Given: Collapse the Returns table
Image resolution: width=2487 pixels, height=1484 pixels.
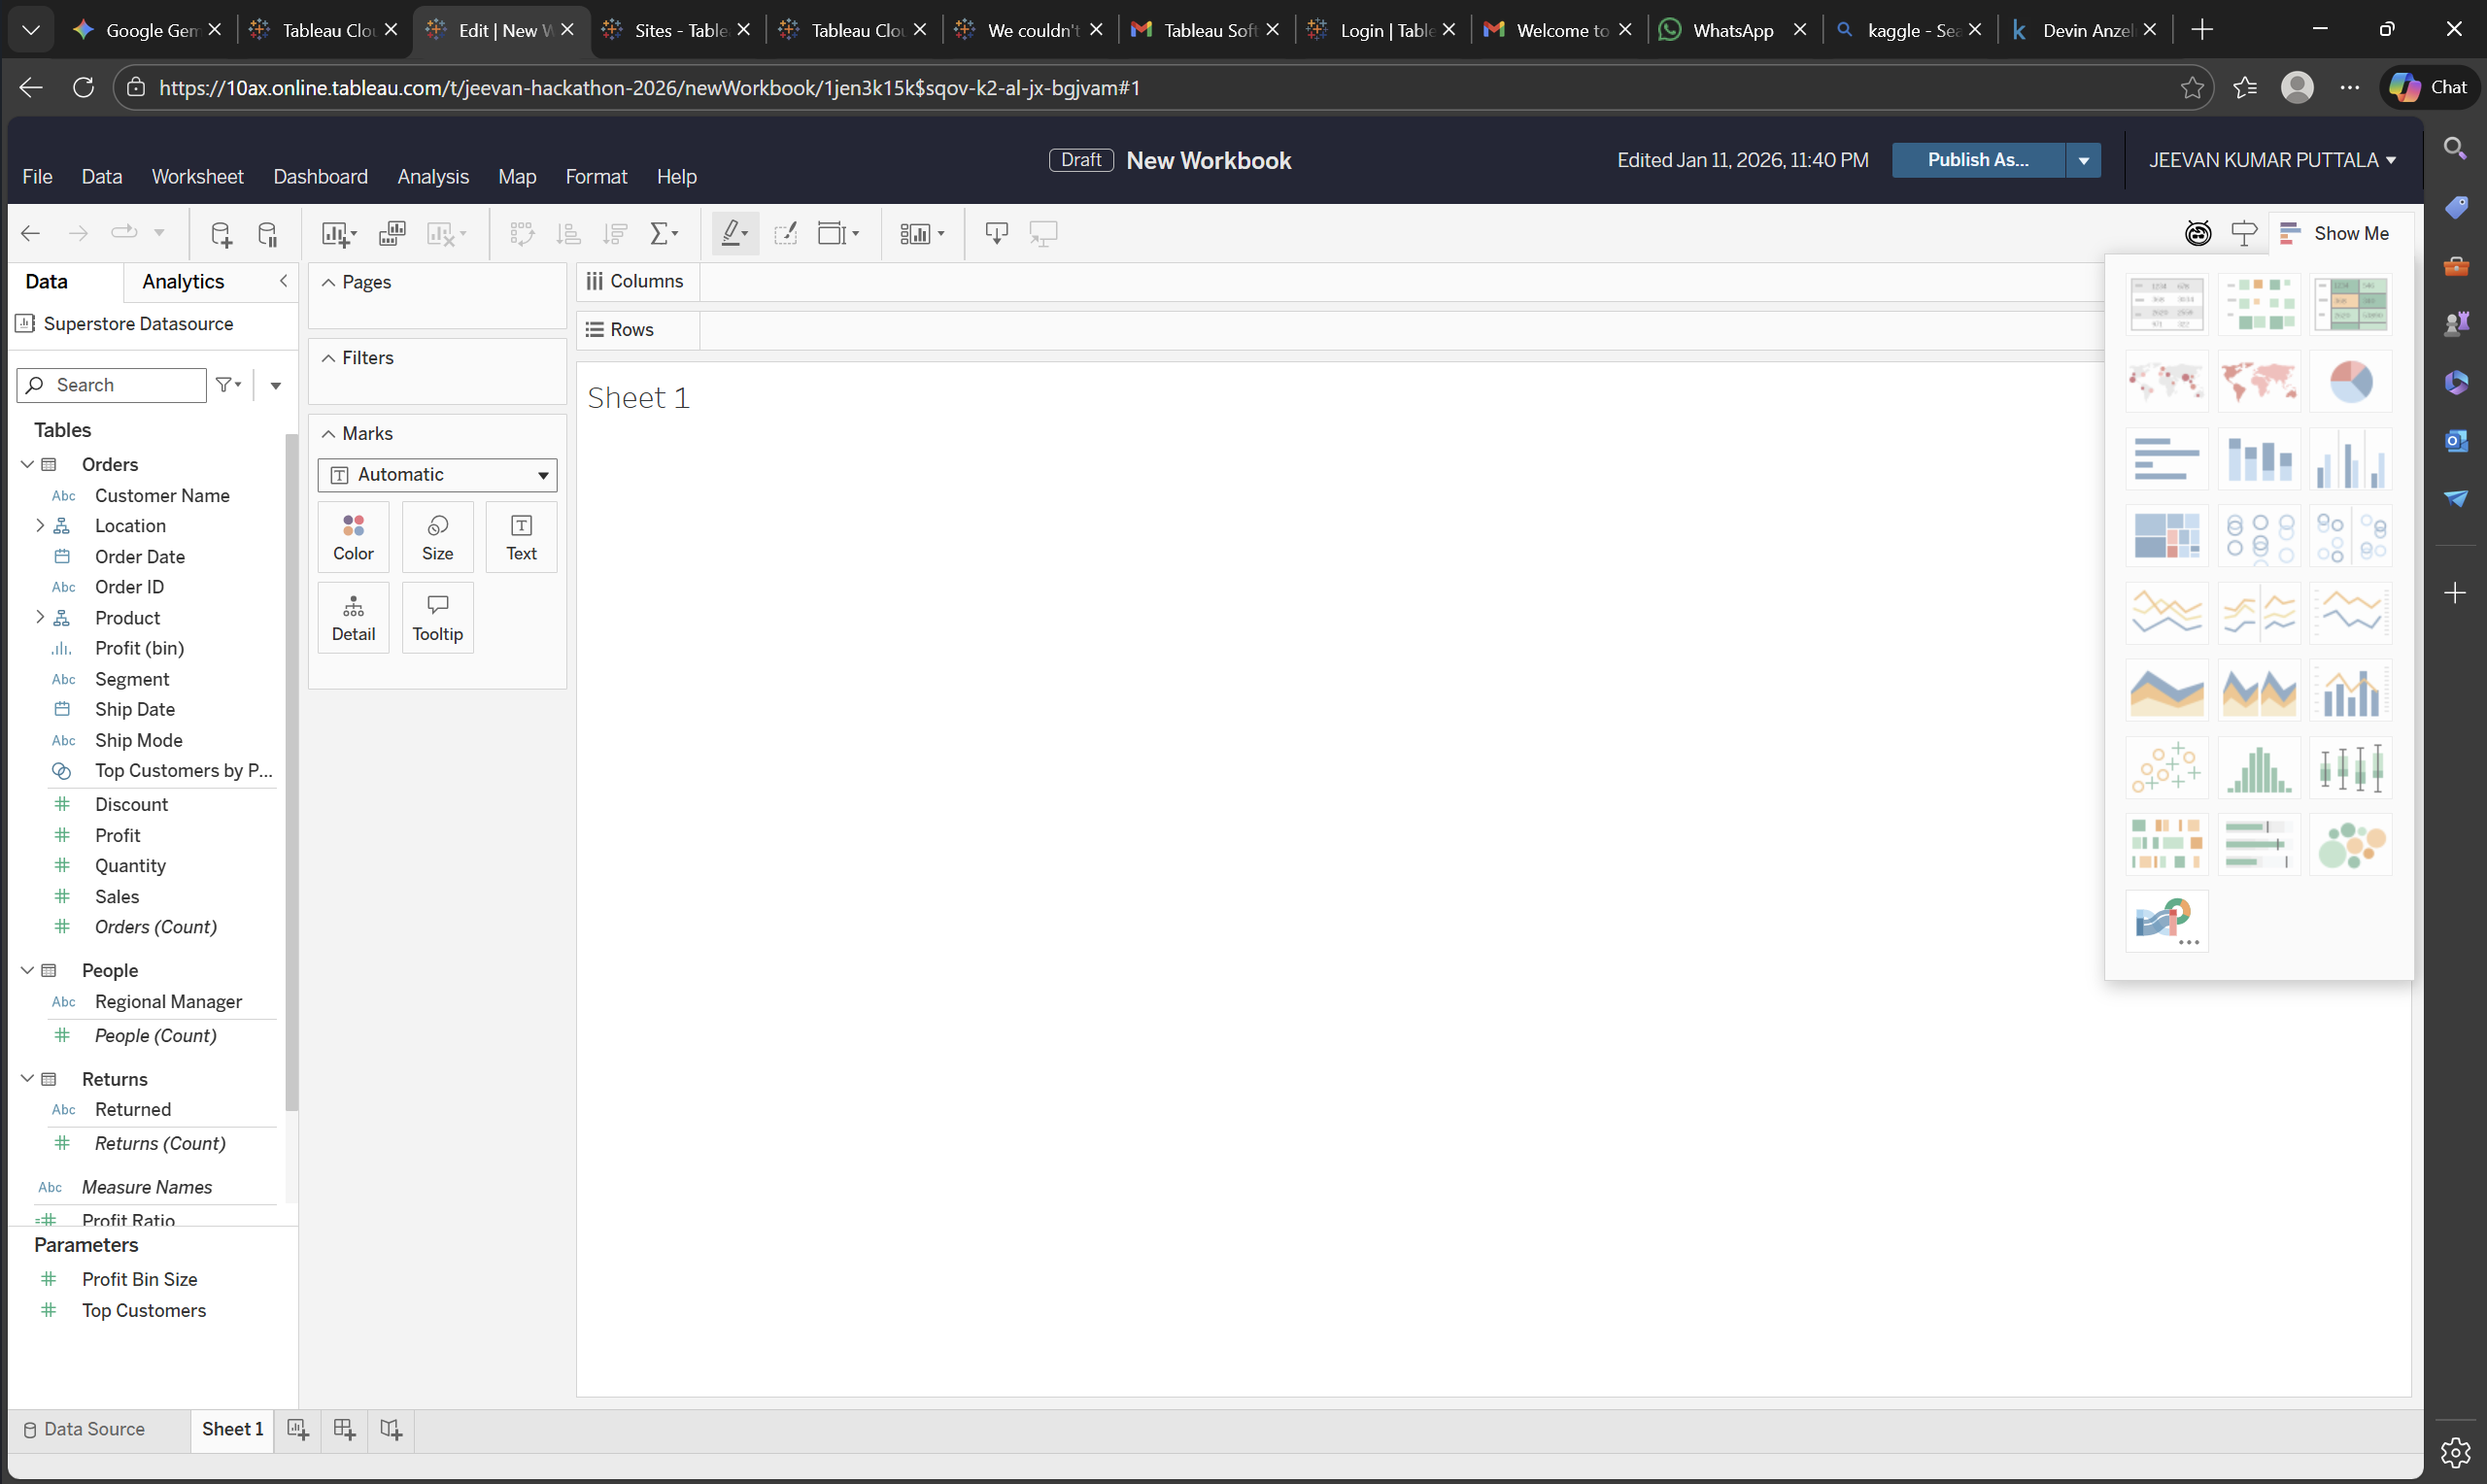Looking at the screenshot, I should pos(26,1078).
